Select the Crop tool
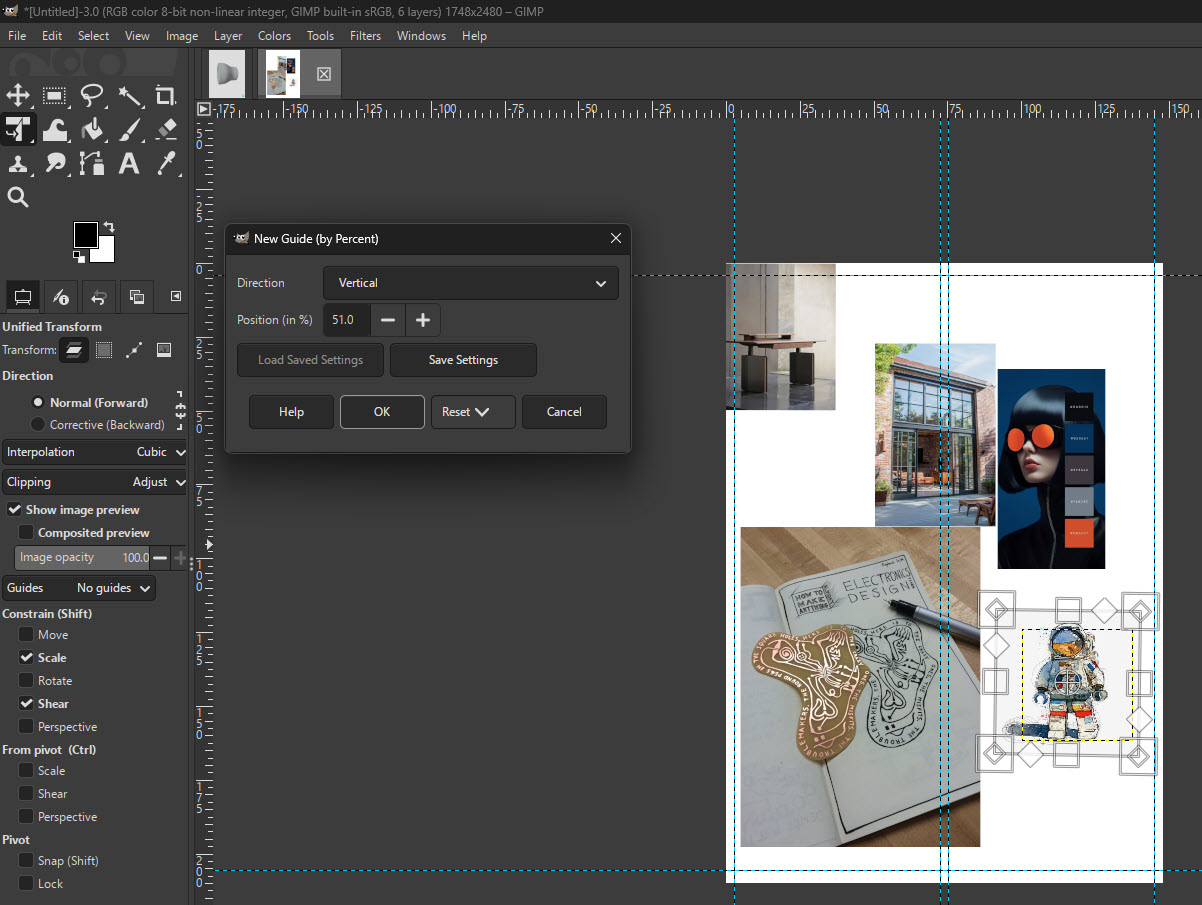Image resolution: width=1202 pixels, height=905 pixels. tap(165, 96)
